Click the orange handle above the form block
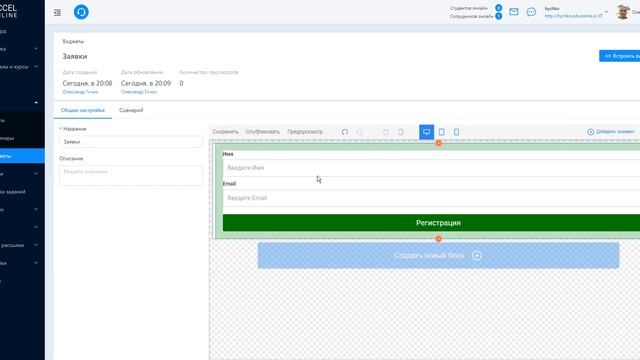The height and width of the screenshot is (360, 640). 438,143
